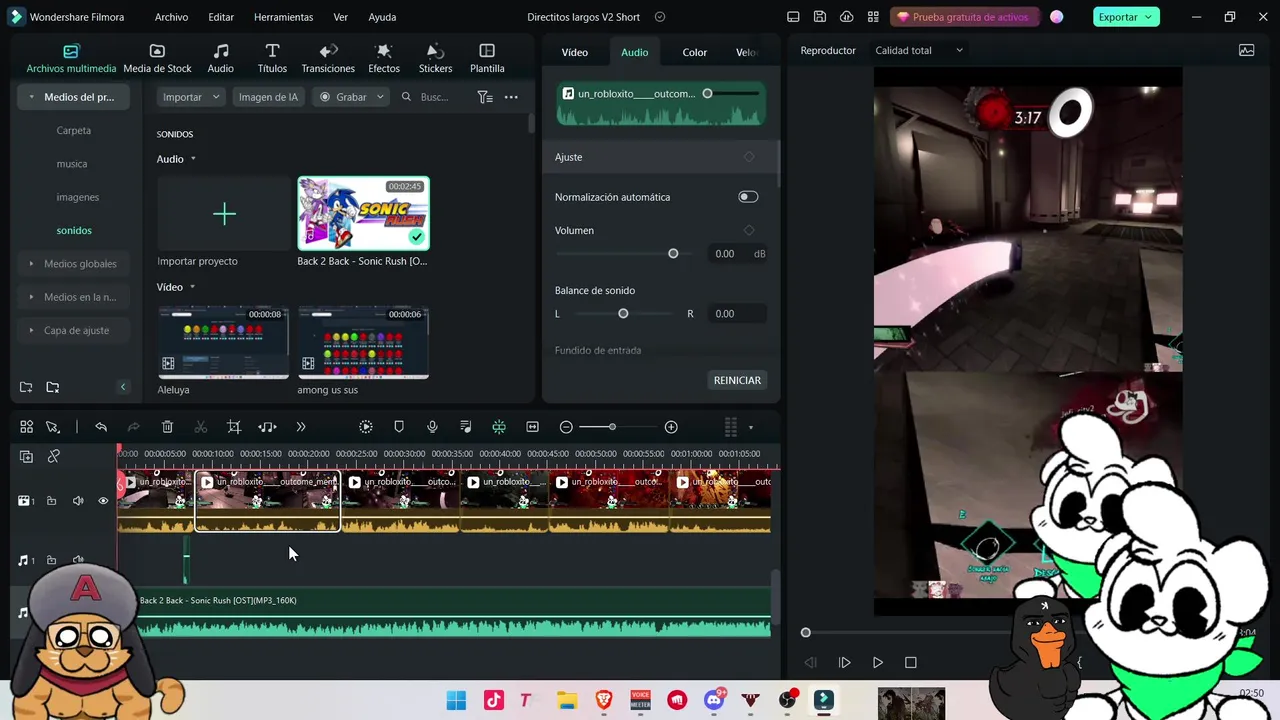Open the Stickers panel
The width and height of the screenshot is (1280, 720).
[x=435, y=59]
